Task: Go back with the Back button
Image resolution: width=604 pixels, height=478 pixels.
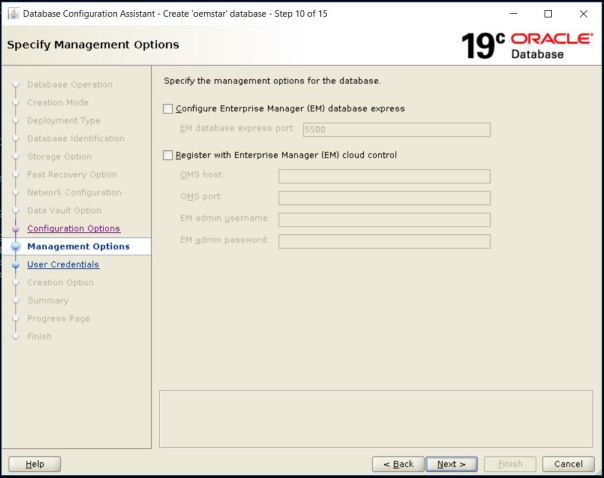Action: [x=396, y=464]
